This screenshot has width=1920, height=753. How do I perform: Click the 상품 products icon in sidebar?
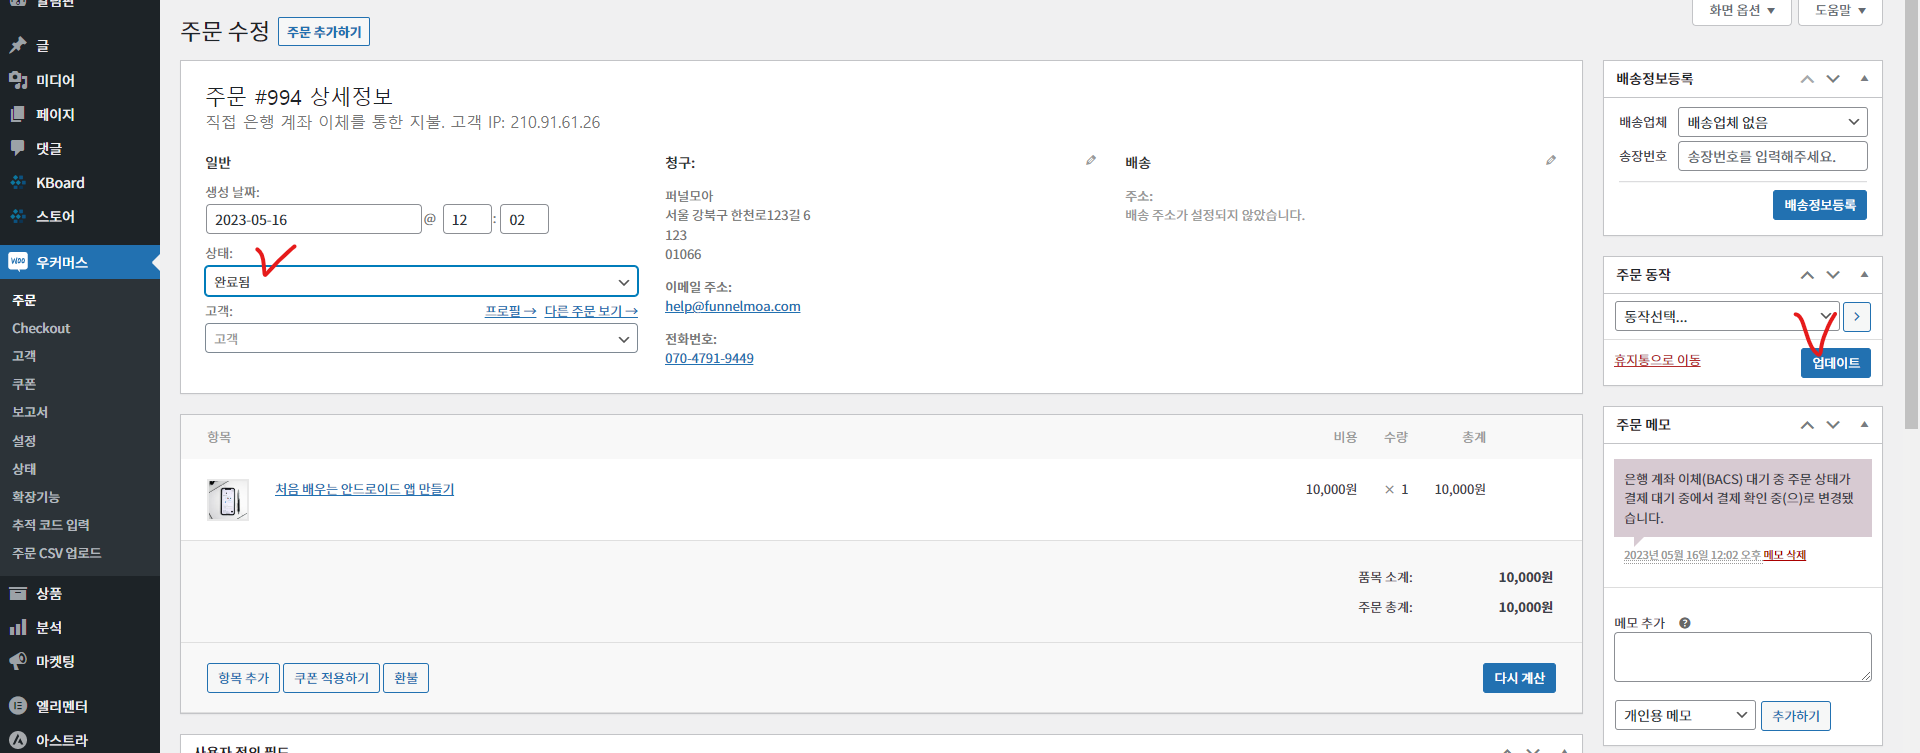(18, 593)
